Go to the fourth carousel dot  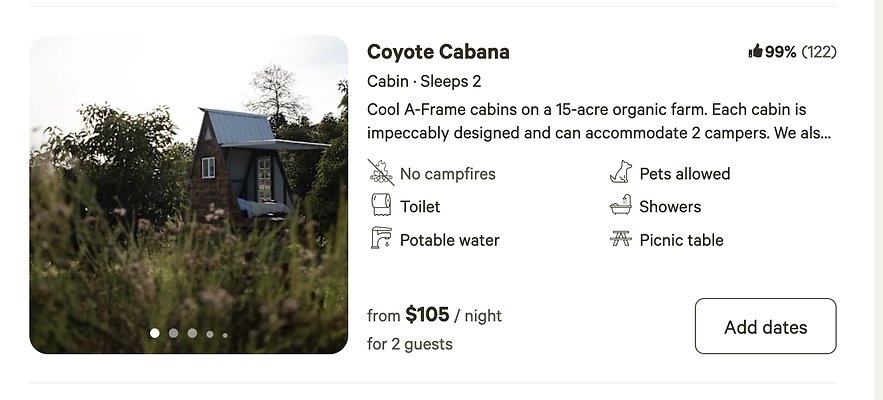(x=209, y=334)
